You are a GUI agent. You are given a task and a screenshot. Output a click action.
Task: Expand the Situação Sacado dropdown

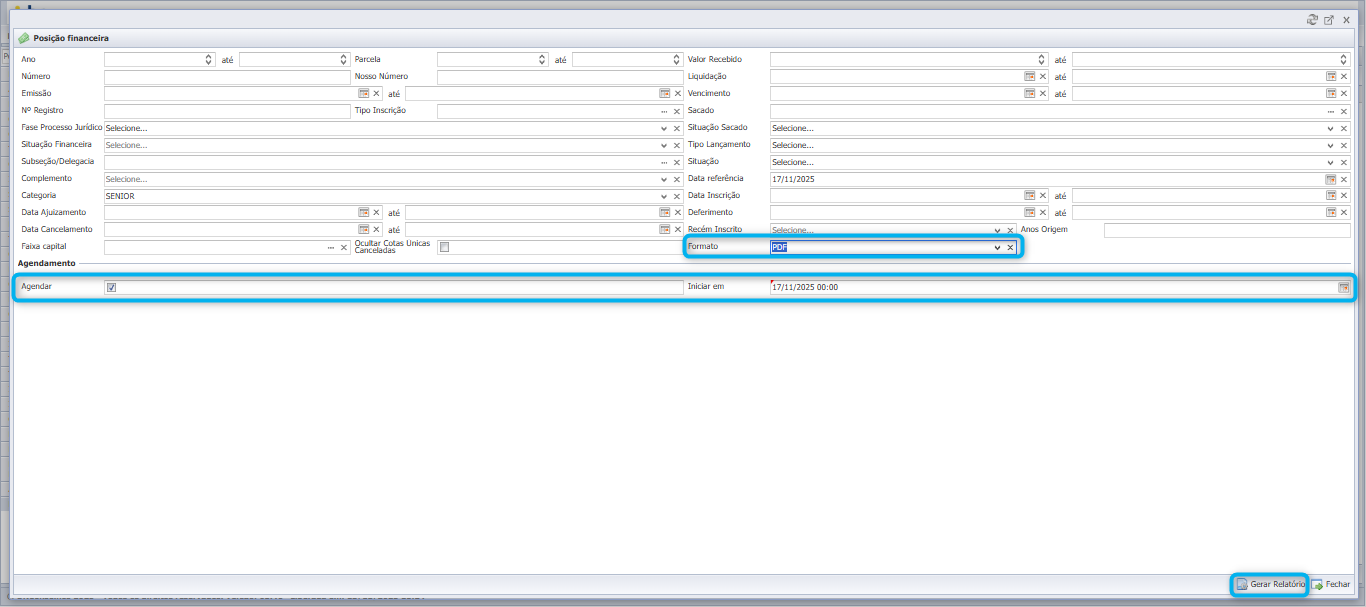pos(1331,128)
